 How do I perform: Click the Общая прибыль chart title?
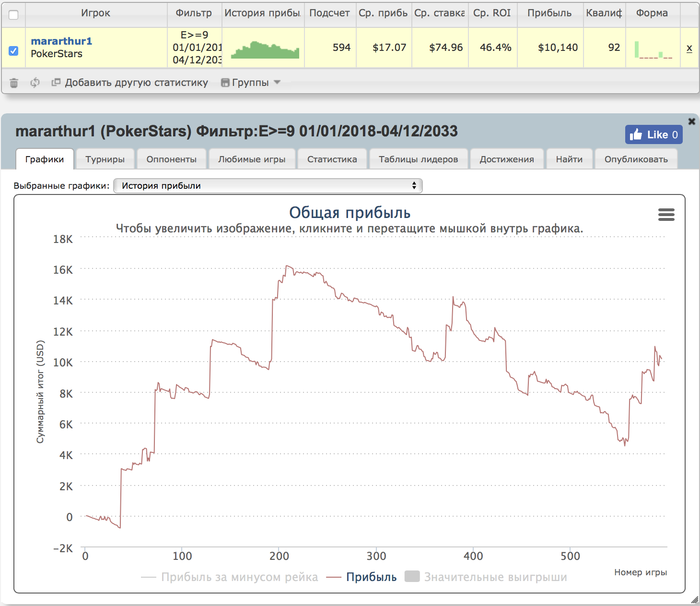pos(350,213)
